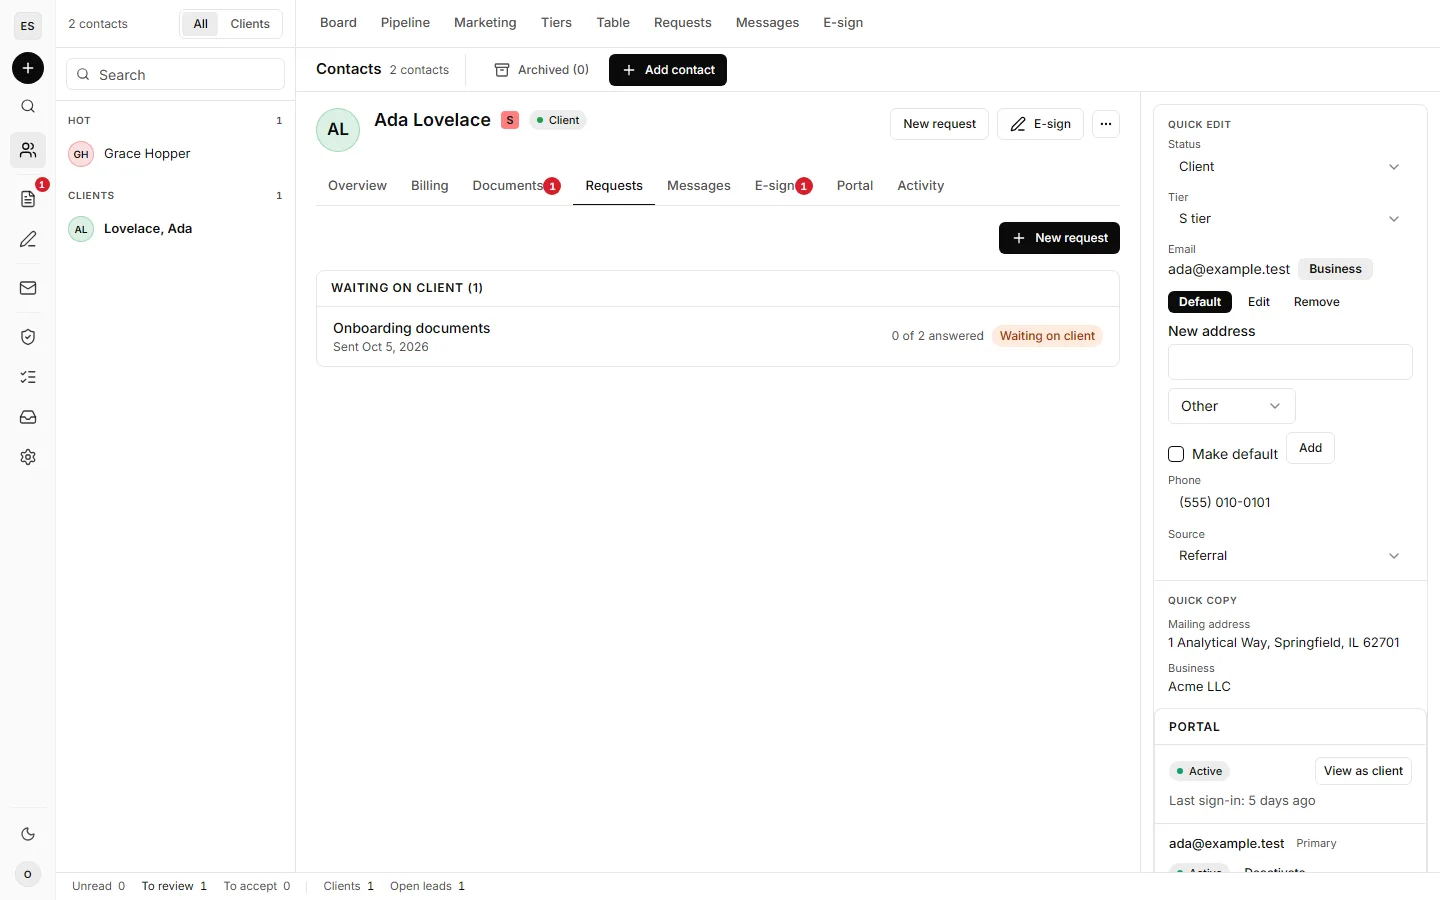Click the O user avatar at bottom left

click(28, 874)
